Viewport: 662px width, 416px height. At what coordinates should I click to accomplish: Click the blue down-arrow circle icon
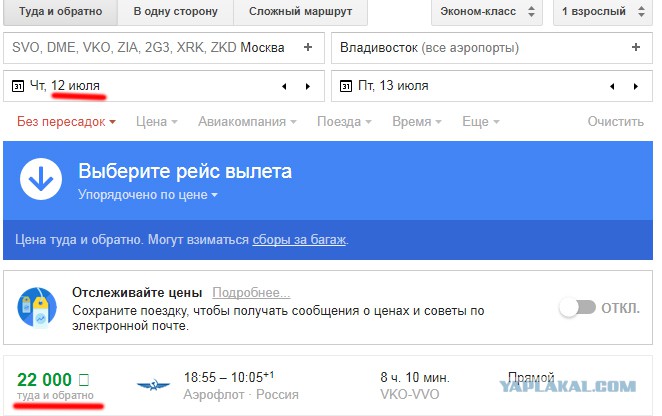click(x=41, y=179)
